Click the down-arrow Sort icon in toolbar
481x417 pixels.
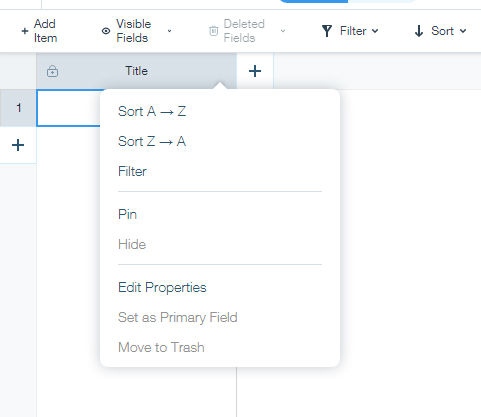point(419,31)
